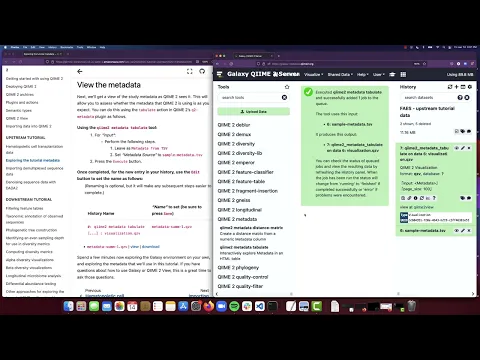
Task: Open the History options gear icon
Action: (470, 87)
